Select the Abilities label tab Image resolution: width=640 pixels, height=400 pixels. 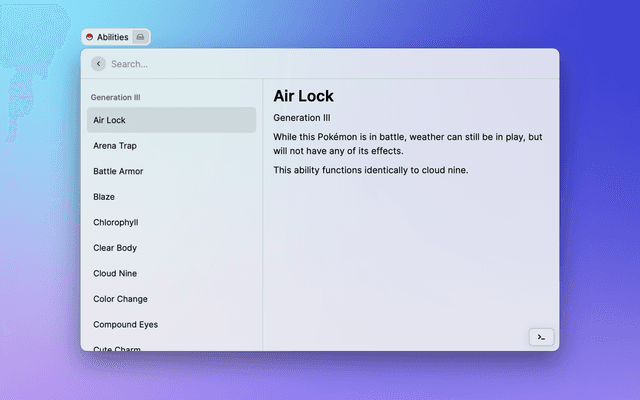[x=112, y=37]
